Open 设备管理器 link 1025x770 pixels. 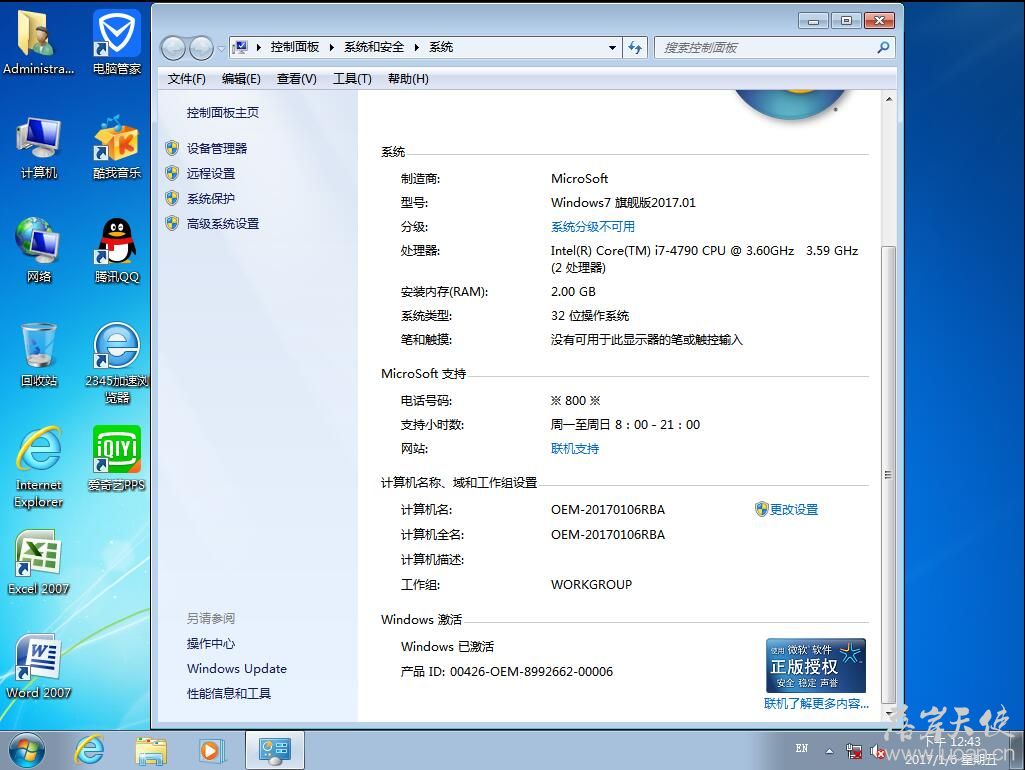pos(217,148)
